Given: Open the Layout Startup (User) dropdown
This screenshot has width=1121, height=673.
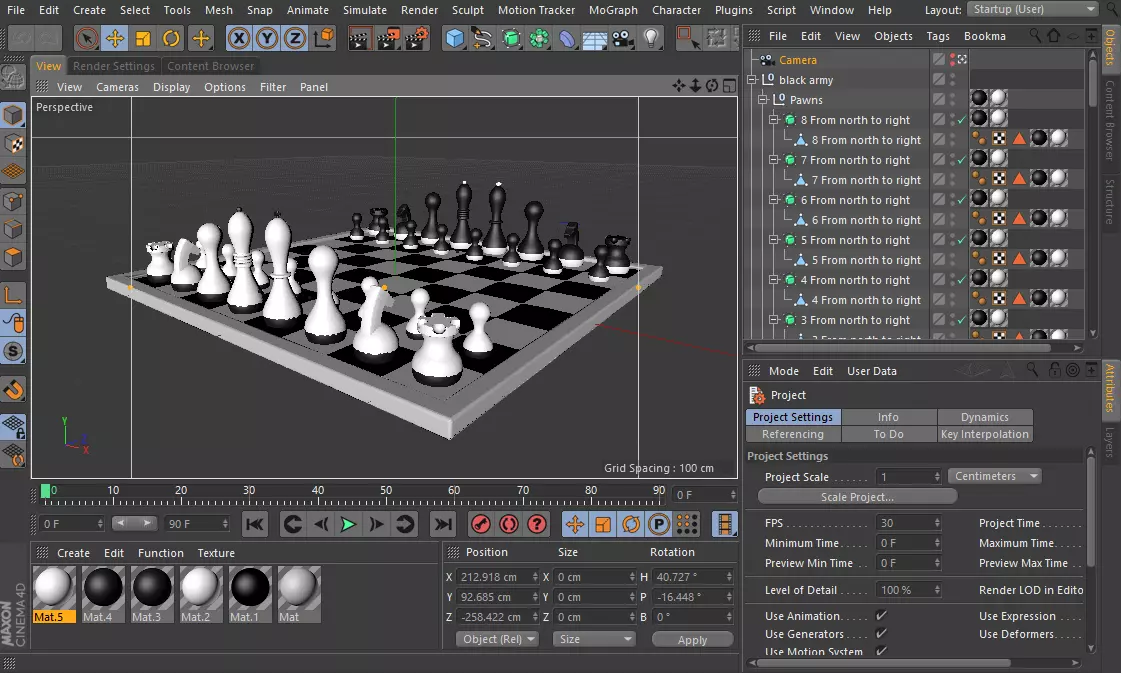Looking at the screenshot, I should (1032, 9).
